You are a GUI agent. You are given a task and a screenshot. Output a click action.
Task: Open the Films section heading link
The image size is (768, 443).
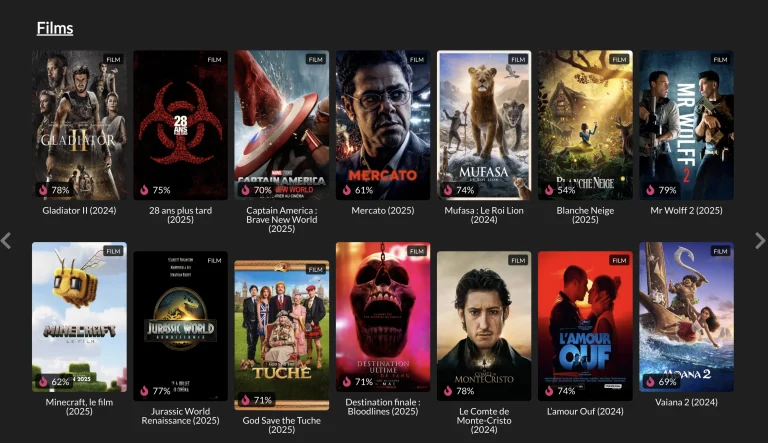[55, 28]
